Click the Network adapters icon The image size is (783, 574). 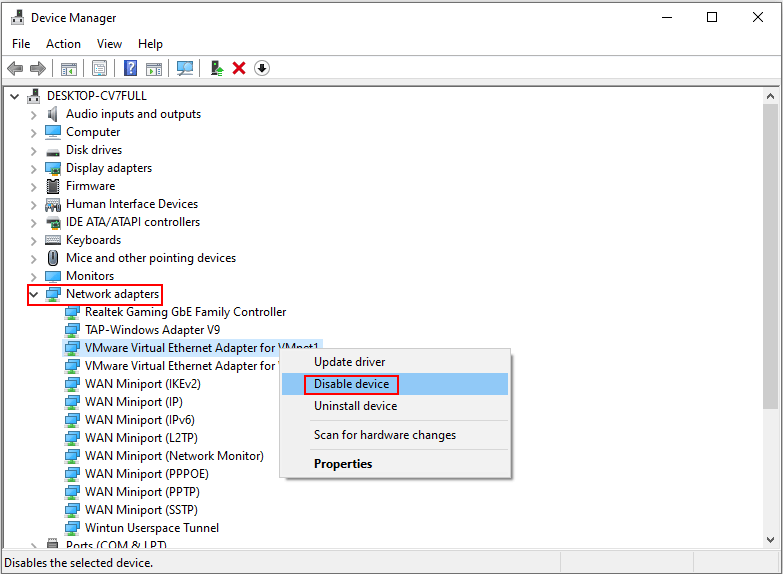53,294
